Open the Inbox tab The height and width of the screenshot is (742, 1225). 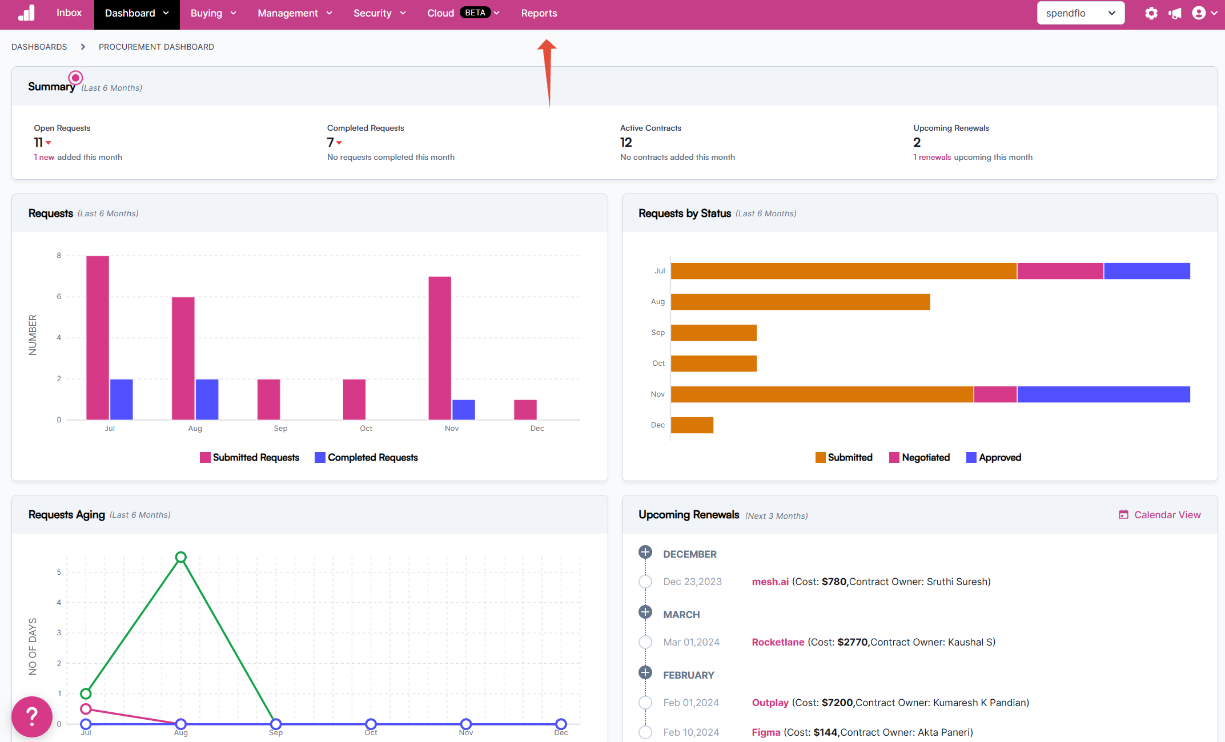pyautogui.click(x=69, y=13)
